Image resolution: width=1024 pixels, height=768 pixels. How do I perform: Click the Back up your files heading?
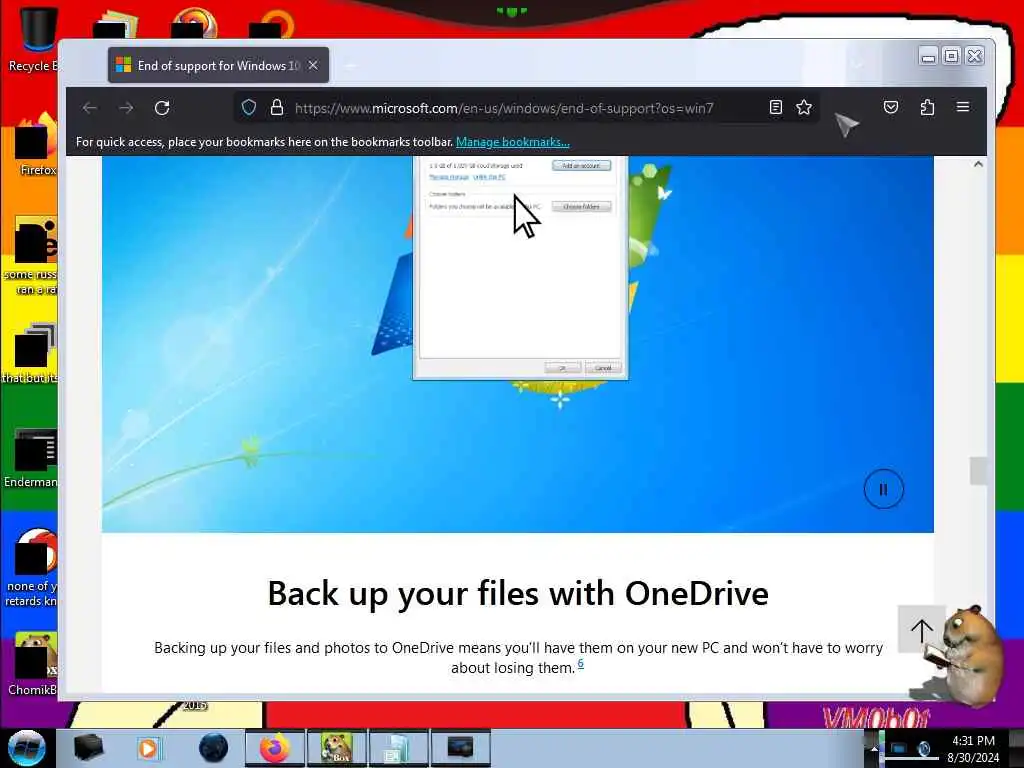pos(518,594)
